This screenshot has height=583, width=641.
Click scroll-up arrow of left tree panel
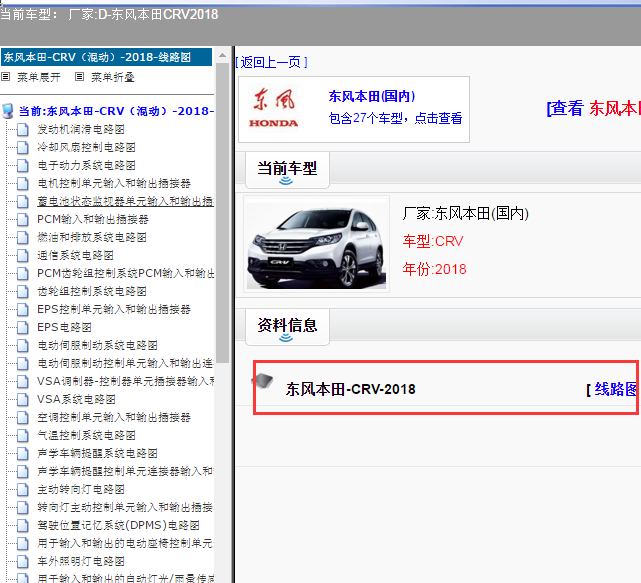pos(222,55)
